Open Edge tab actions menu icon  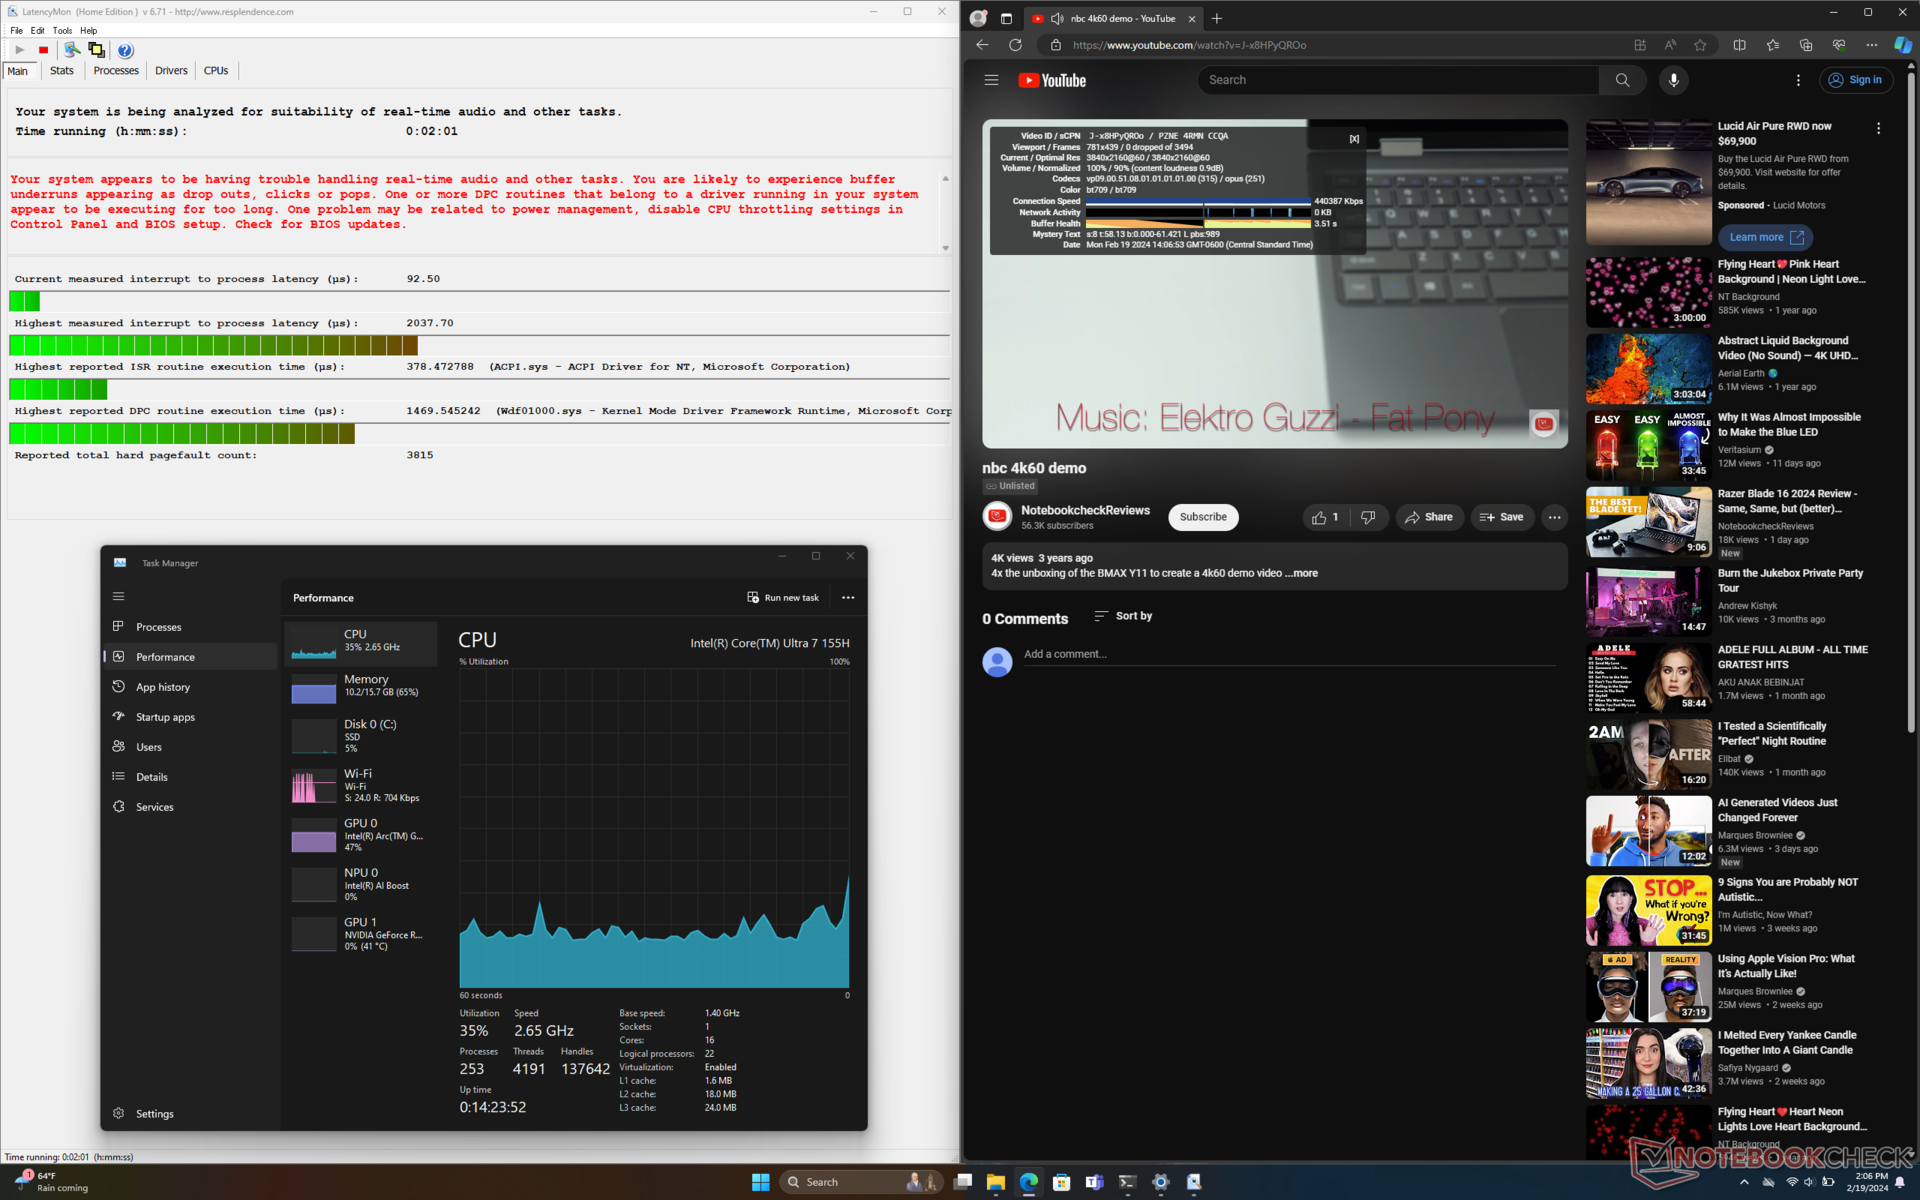[x=1006, y=18]
